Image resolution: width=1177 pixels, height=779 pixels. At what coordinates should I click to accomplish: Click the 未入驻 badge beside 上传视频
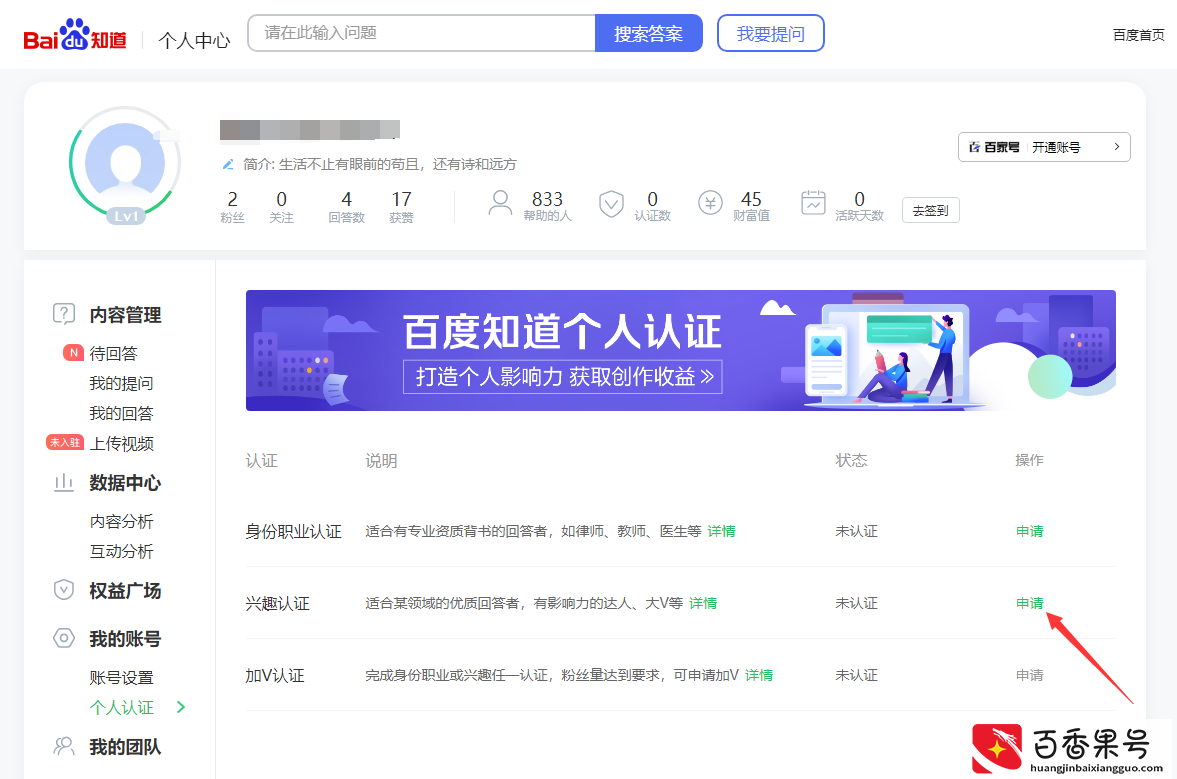(x=65, y=443)
